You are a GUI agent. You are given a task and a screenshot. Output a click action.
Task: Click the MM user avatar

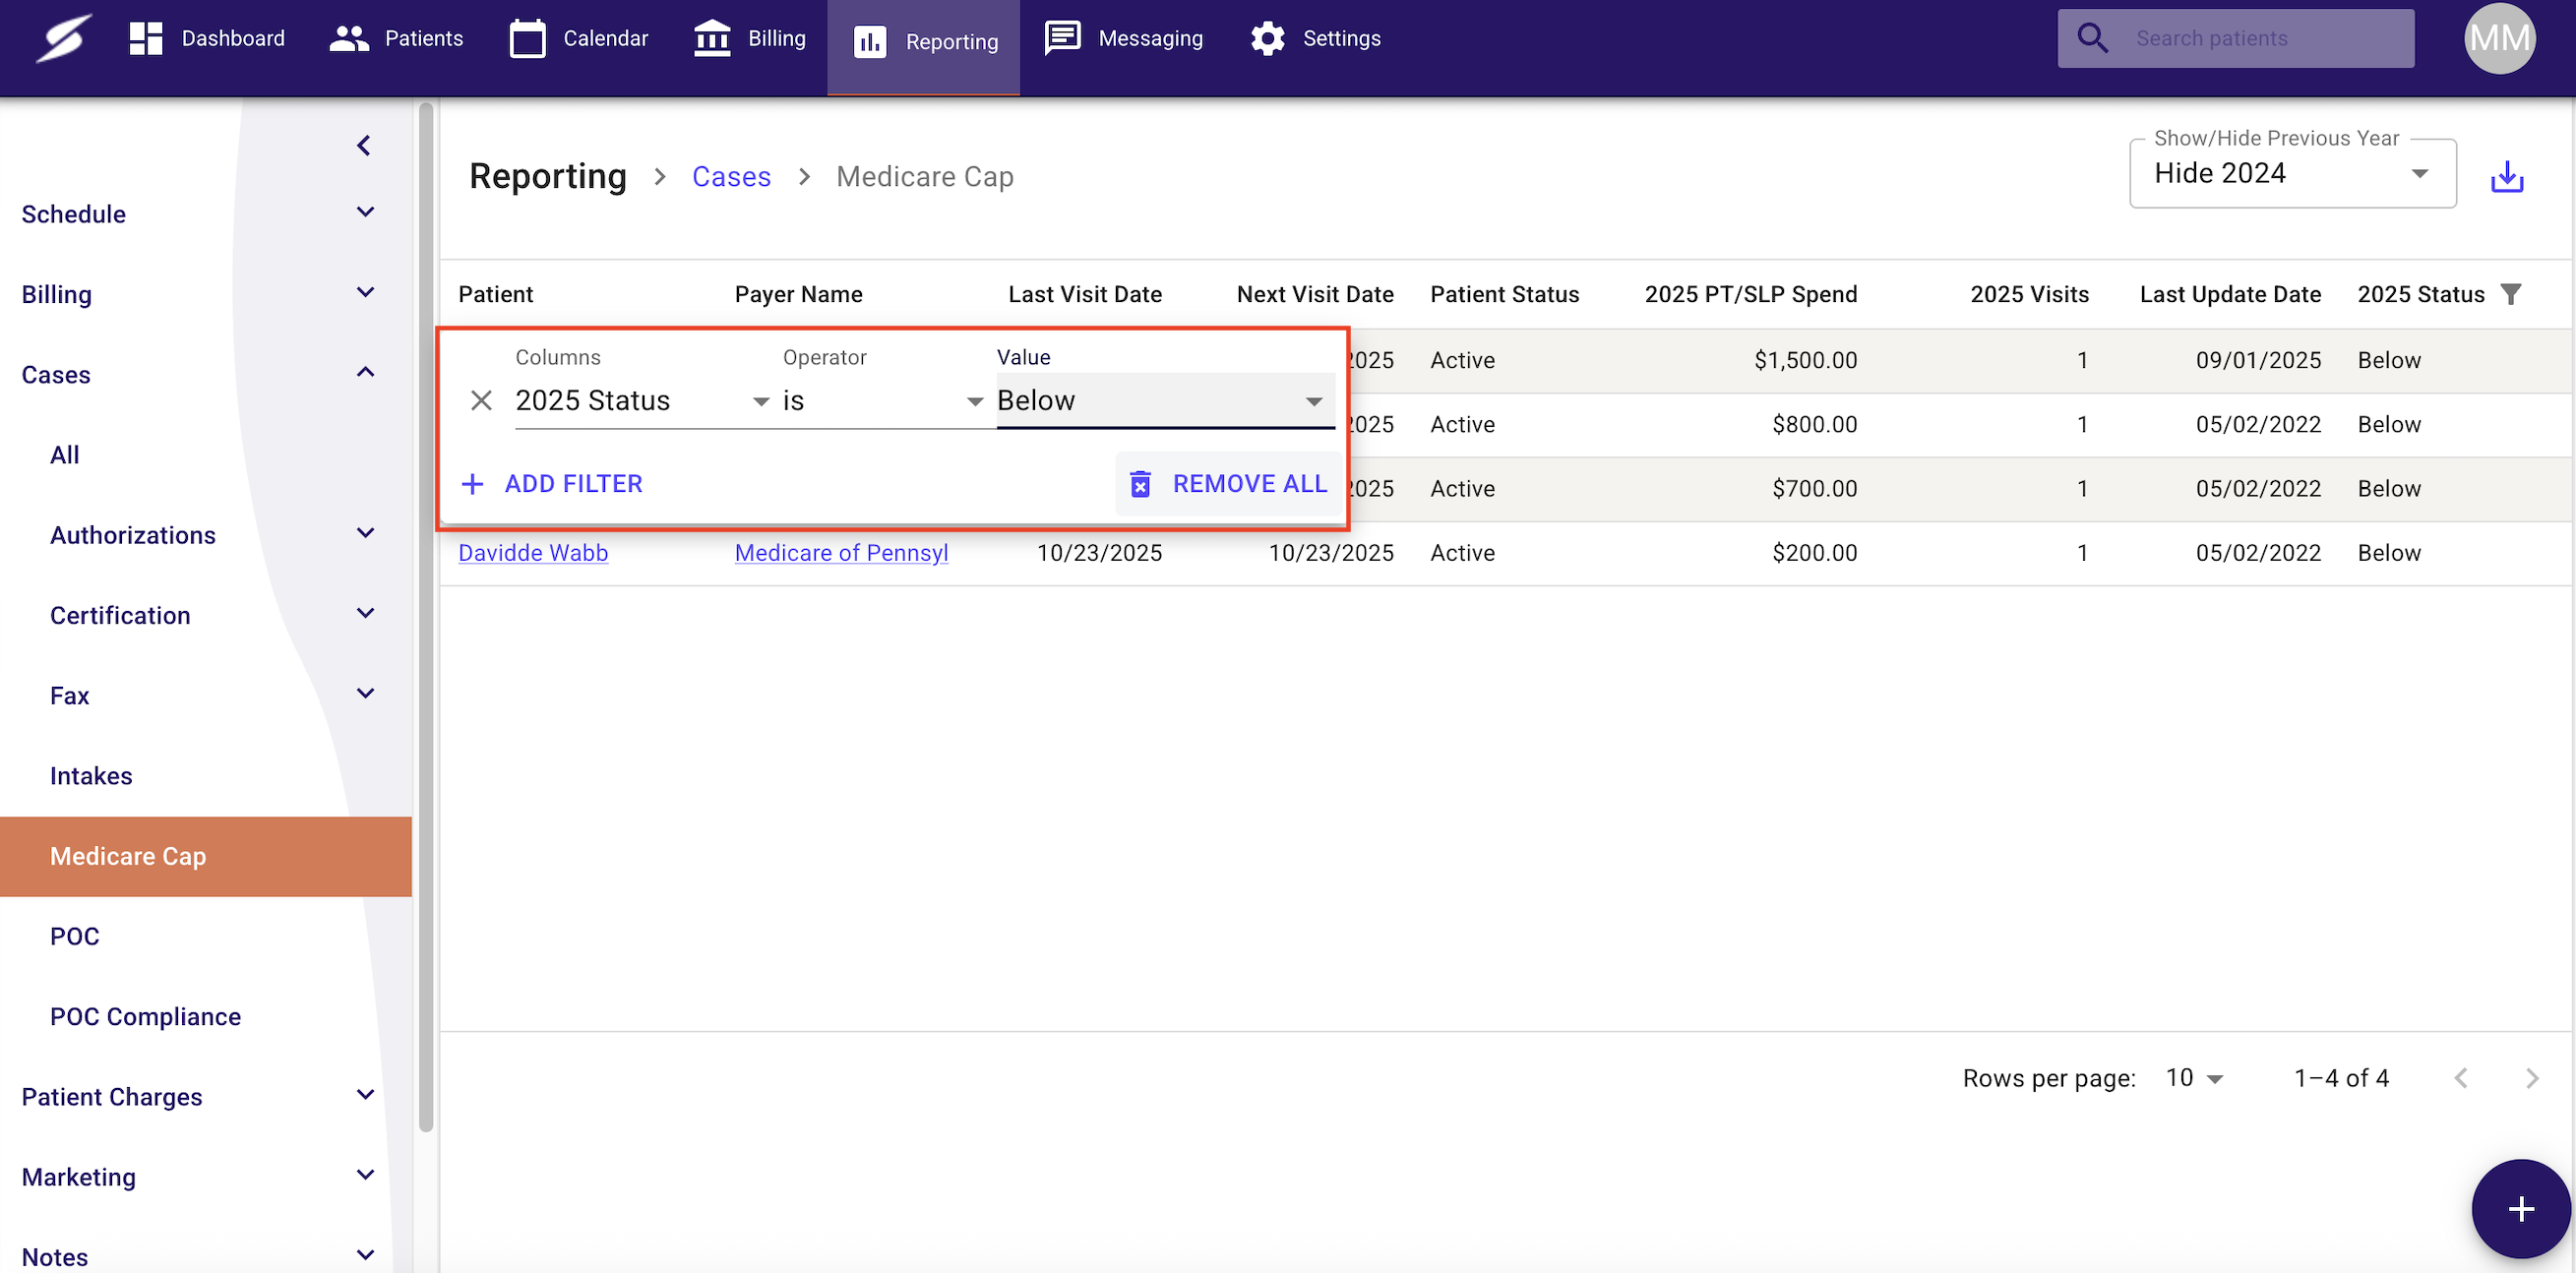click(x=2498, y=39)
